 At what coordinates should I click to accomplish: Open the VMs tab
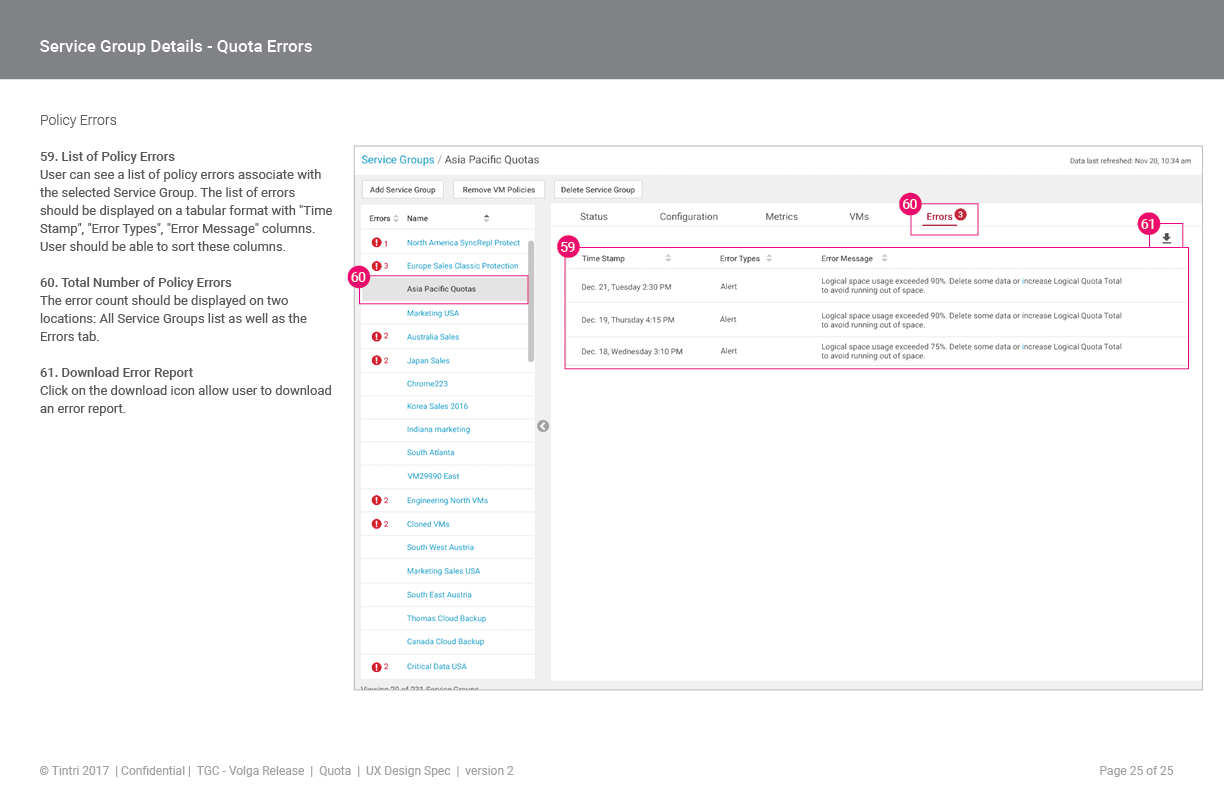[x=859, y=217]
